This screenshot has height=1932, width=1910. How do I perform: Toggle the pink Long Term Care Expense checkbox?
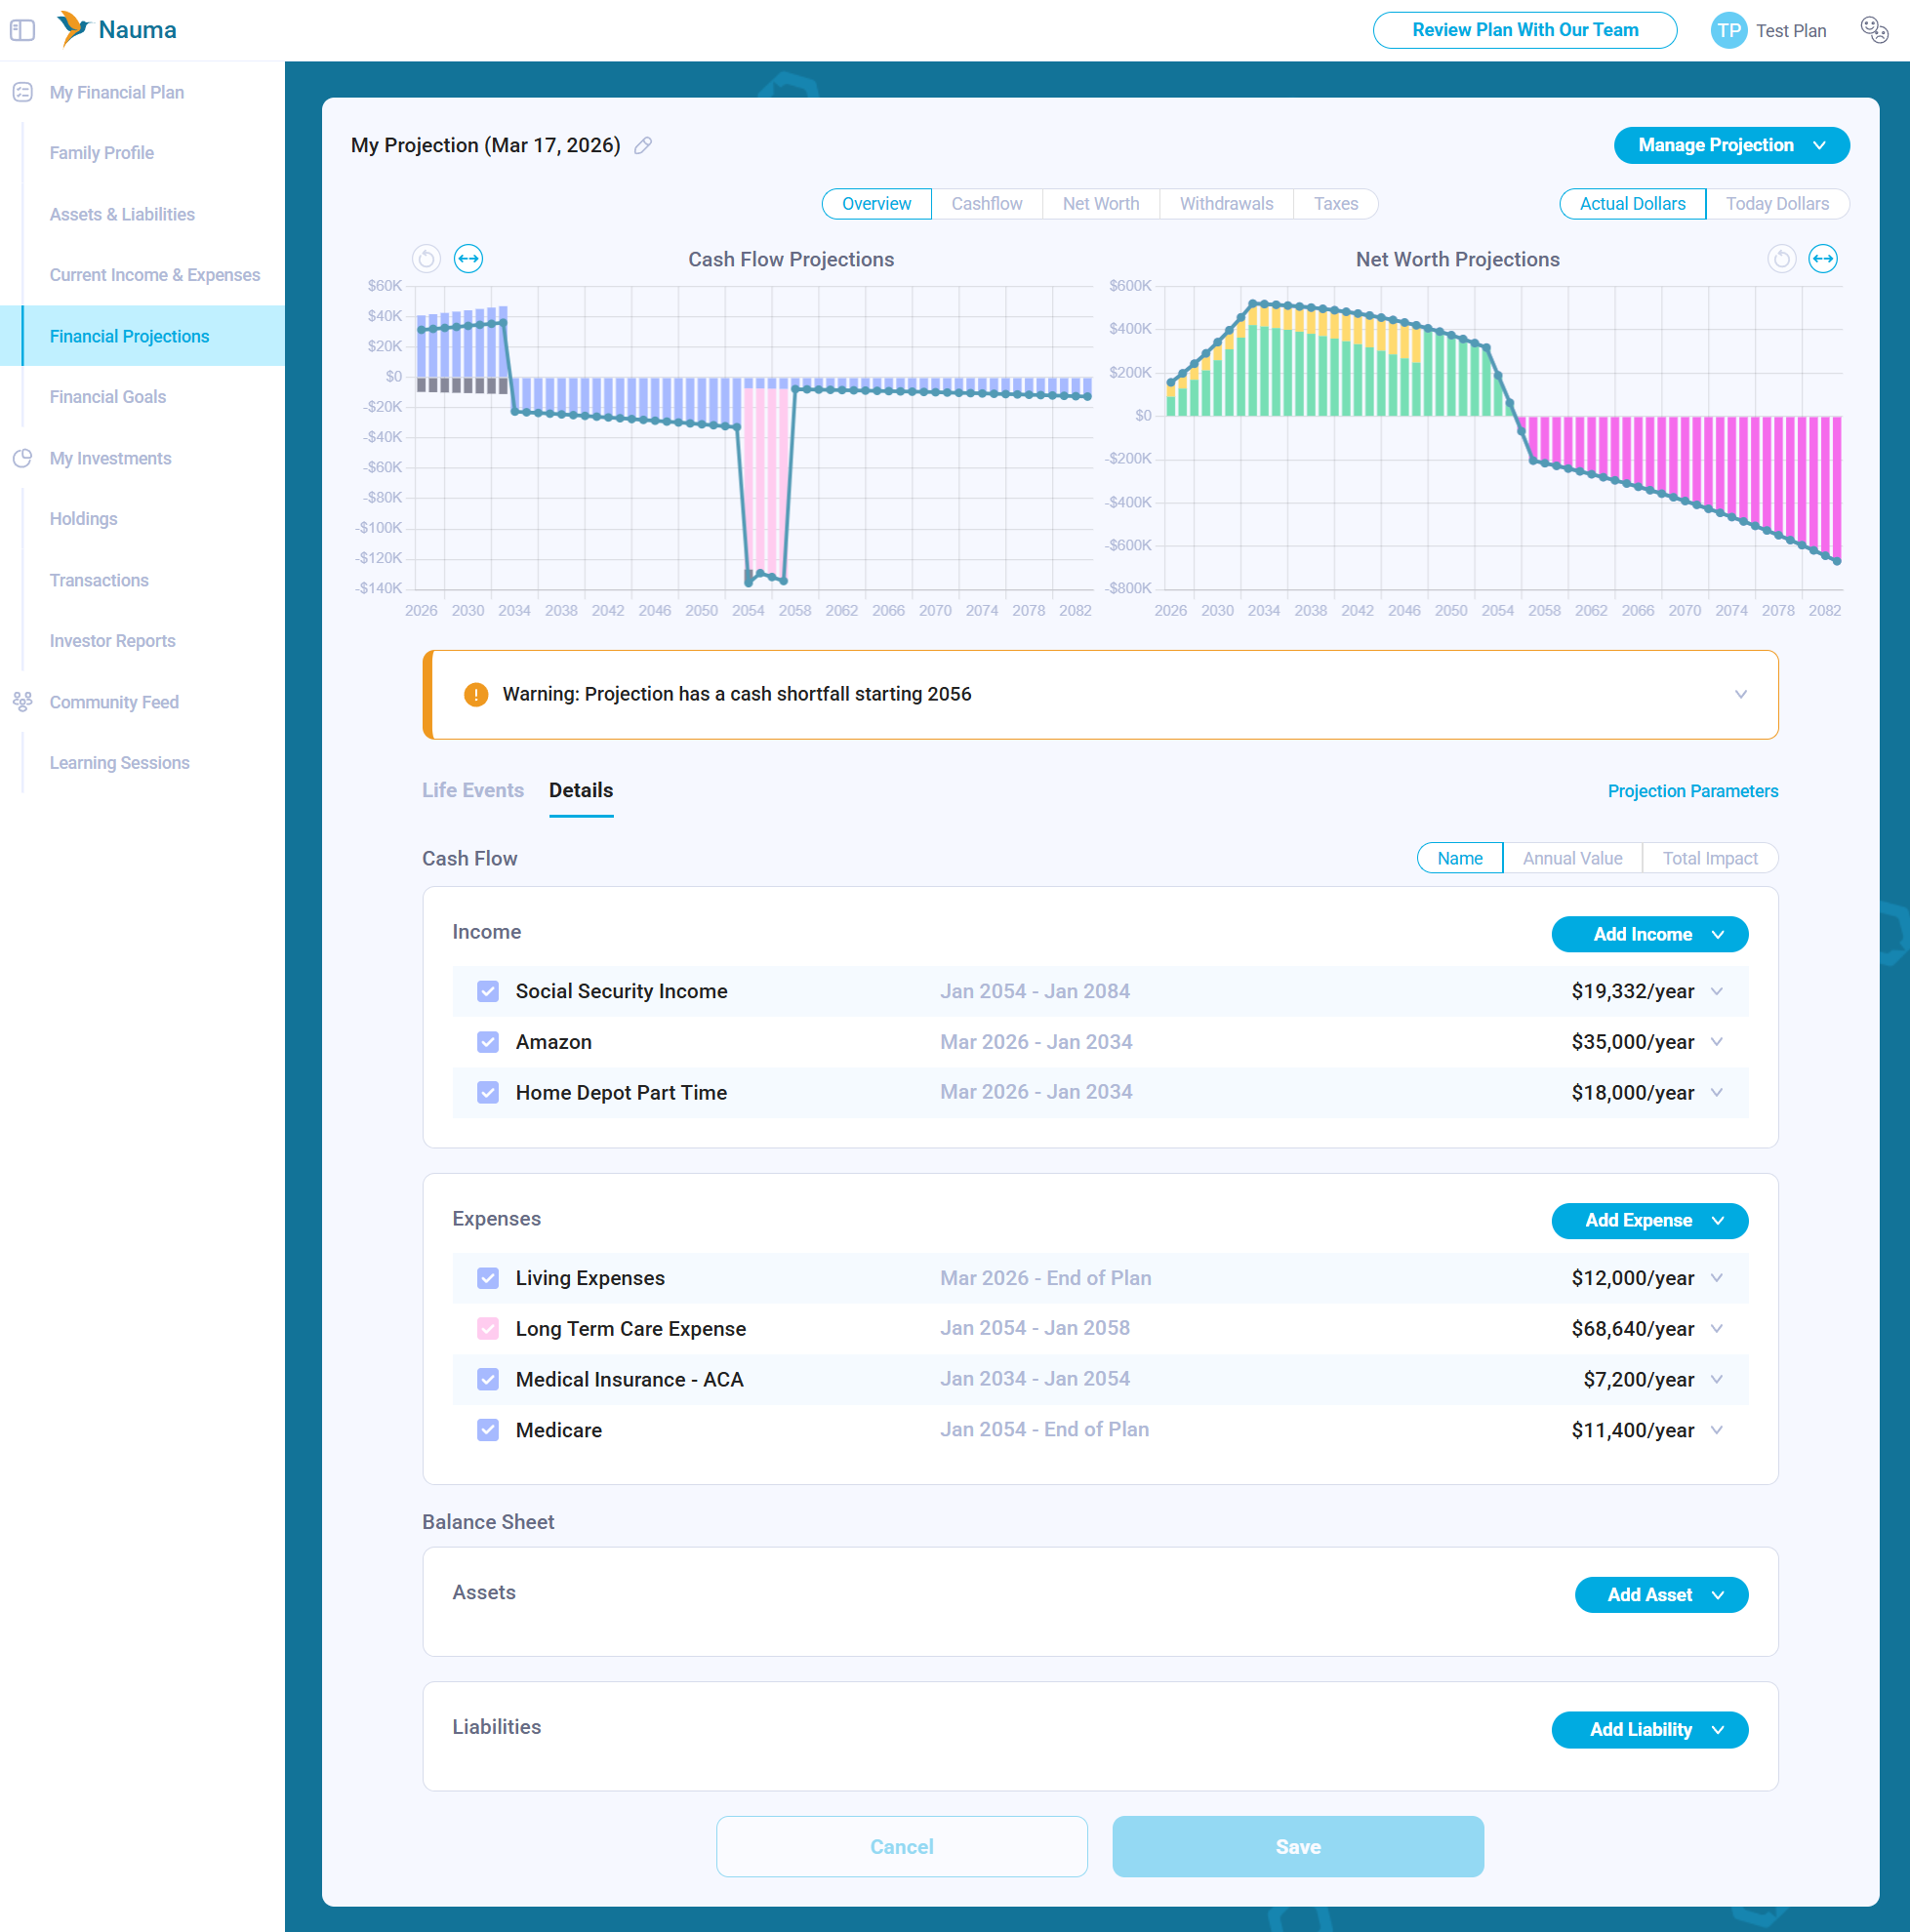pyautogui.click(x=488, y=1328)
